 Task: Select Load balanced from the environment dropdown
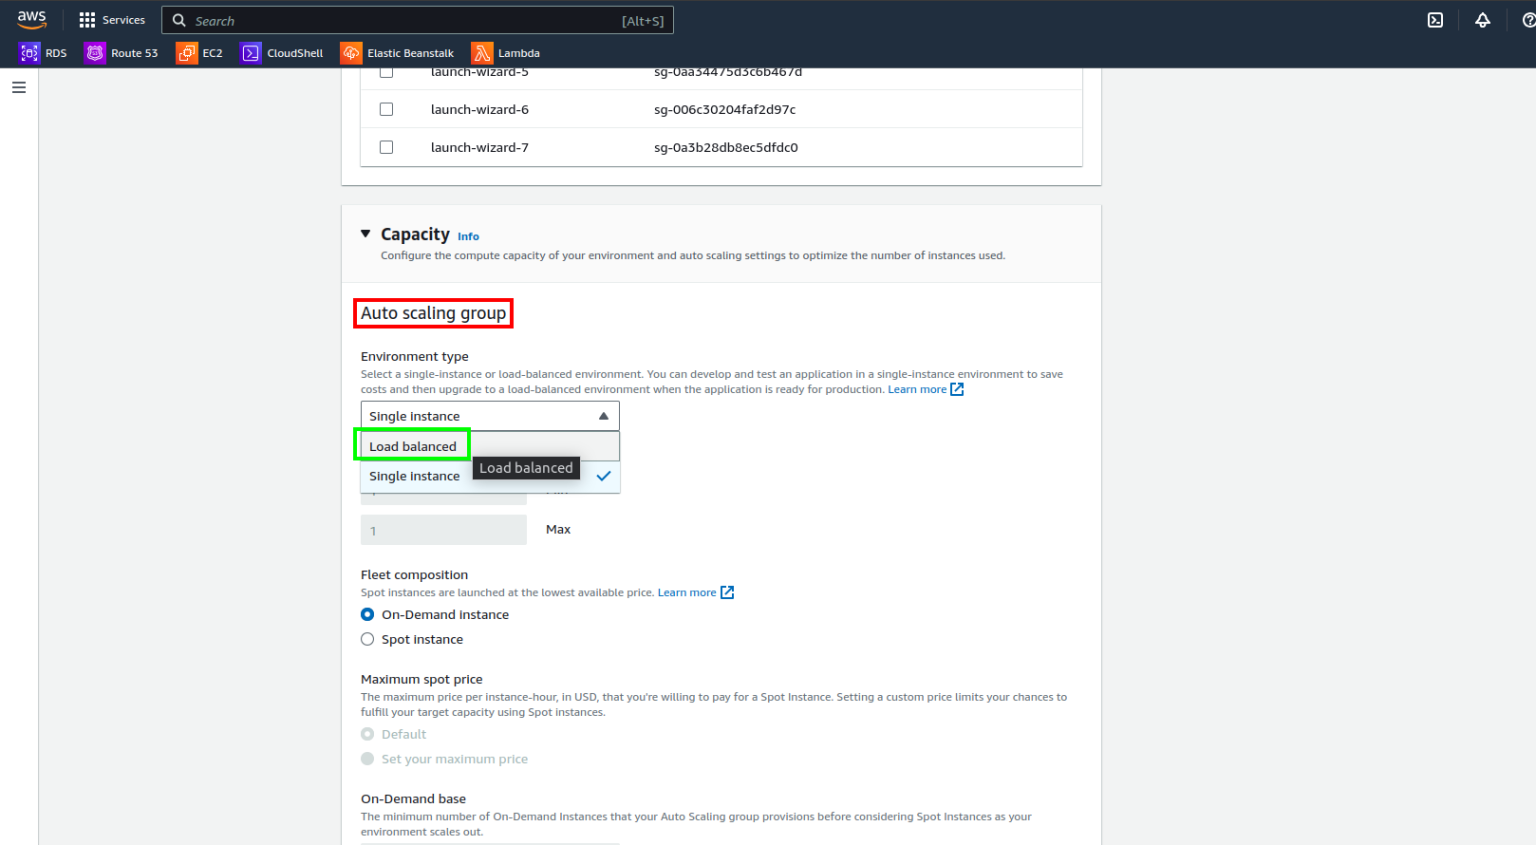[413, 445]
